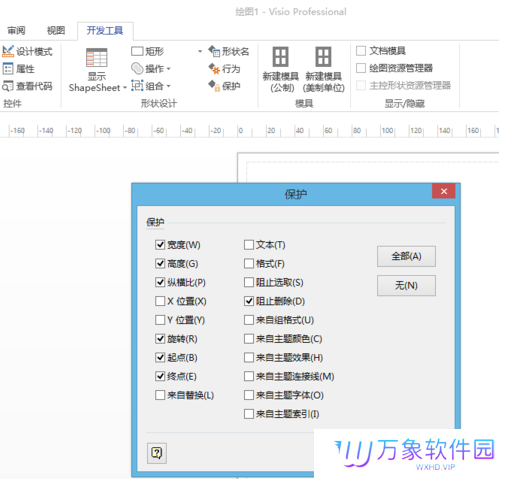Click the All 全部(A) button

point(406,256)
